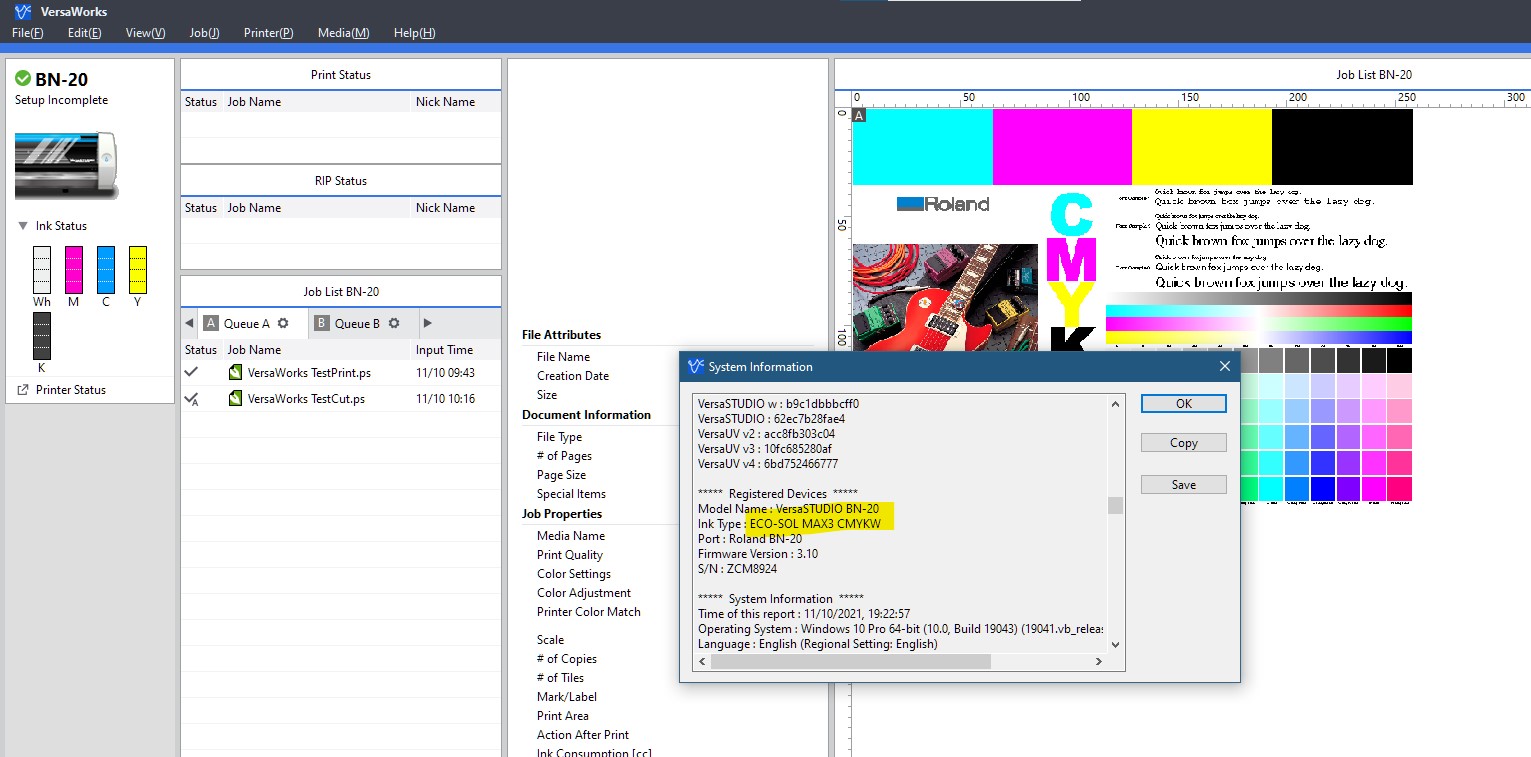Click the black ink level indicator
The height and width of the screenshot is (757, 1531).
click(42, 336)
